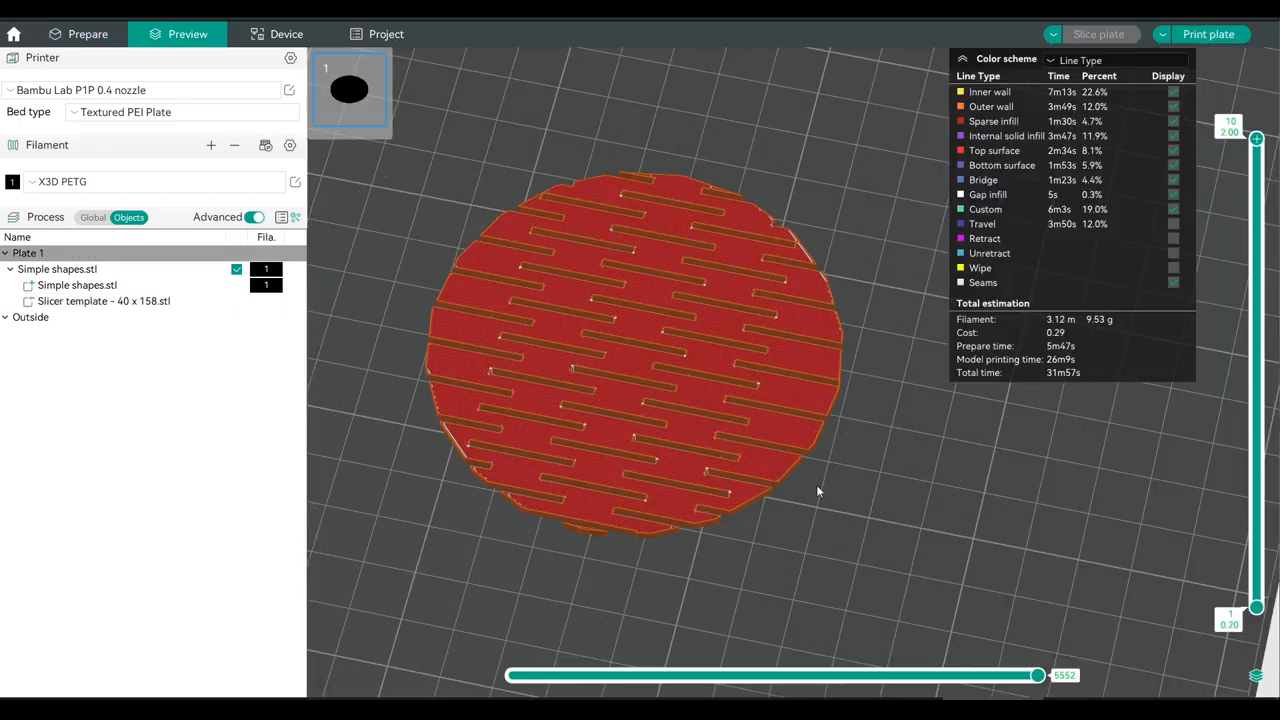Image resolution: width=1280 pixels, height=720 pixels.
Task: Click the layers view icon at bottom right
Action: point(1256,676)
